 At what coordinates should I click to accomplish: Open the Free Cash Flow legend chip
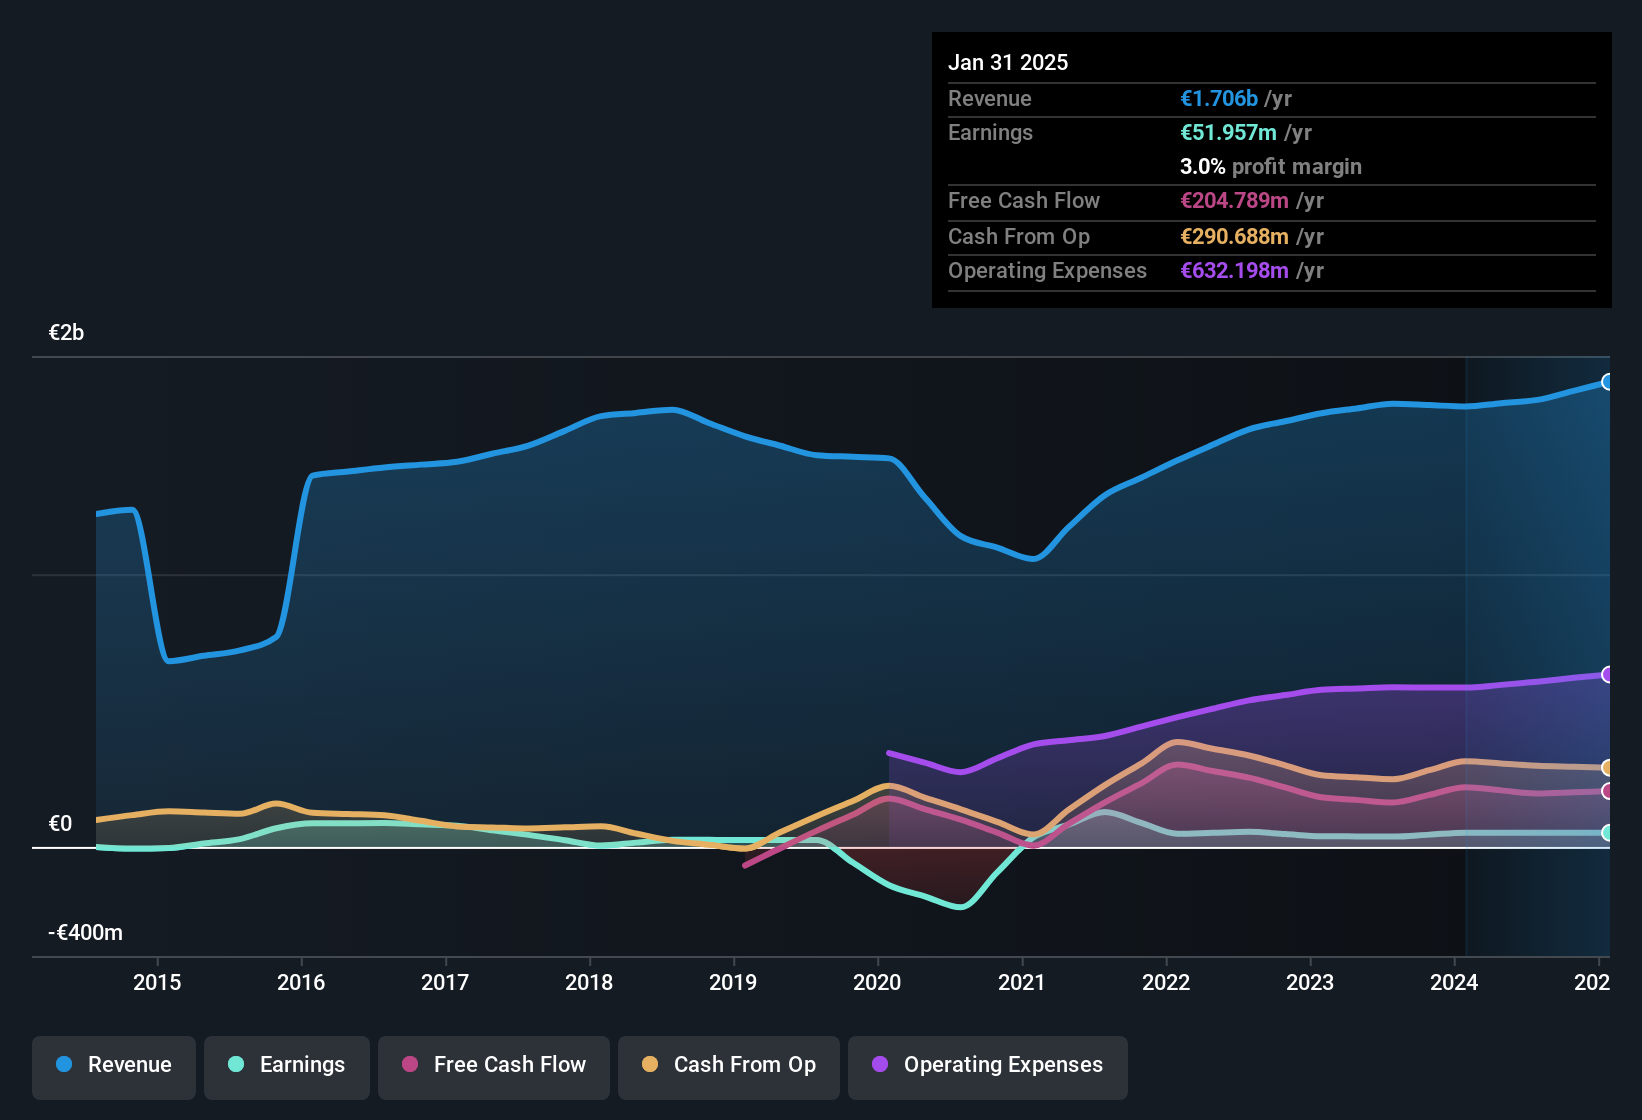coord(493,1065)
